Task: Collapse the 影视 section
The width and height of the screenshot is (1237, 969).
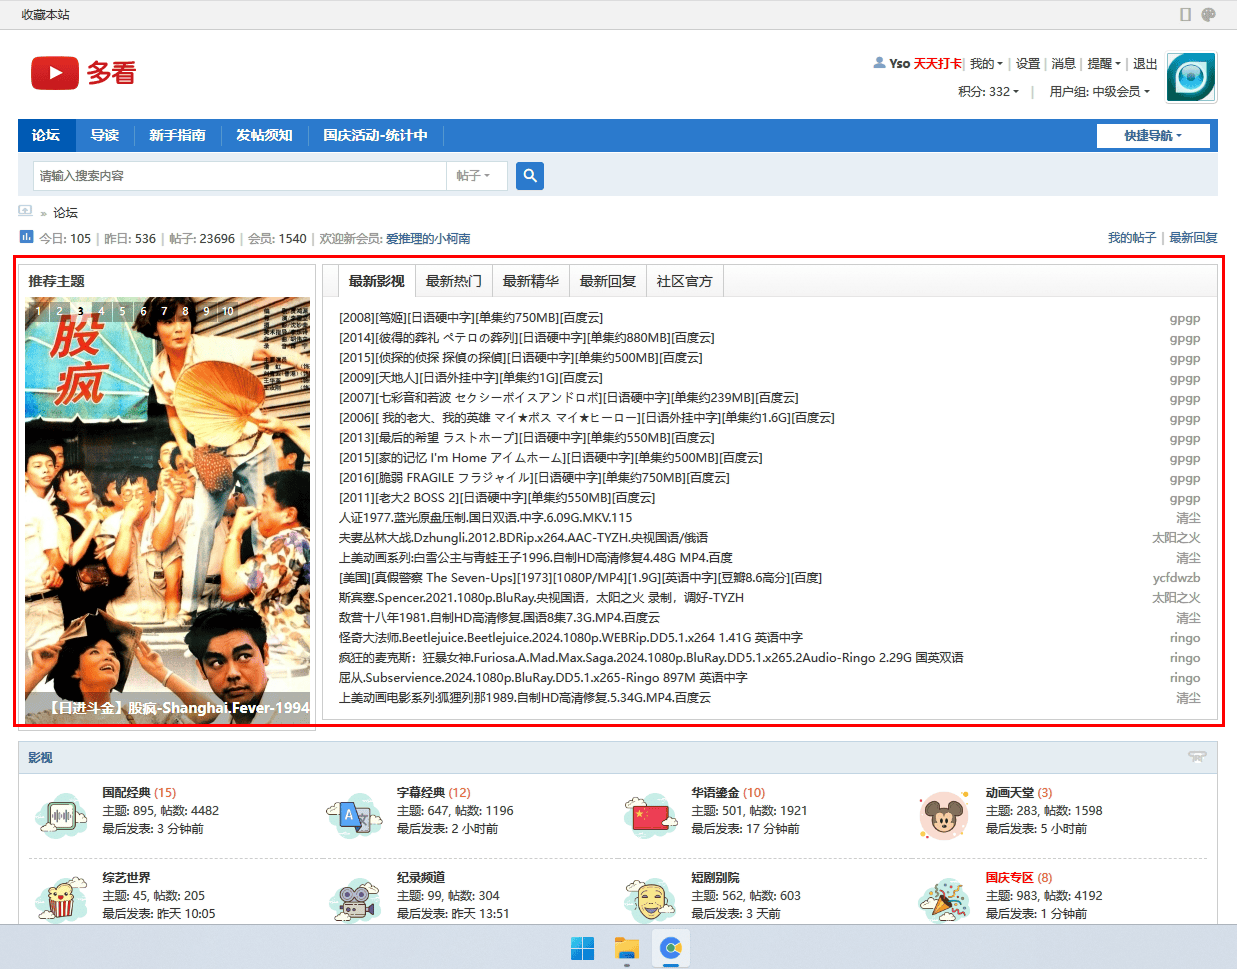Action: click(x=1196, y=757)
